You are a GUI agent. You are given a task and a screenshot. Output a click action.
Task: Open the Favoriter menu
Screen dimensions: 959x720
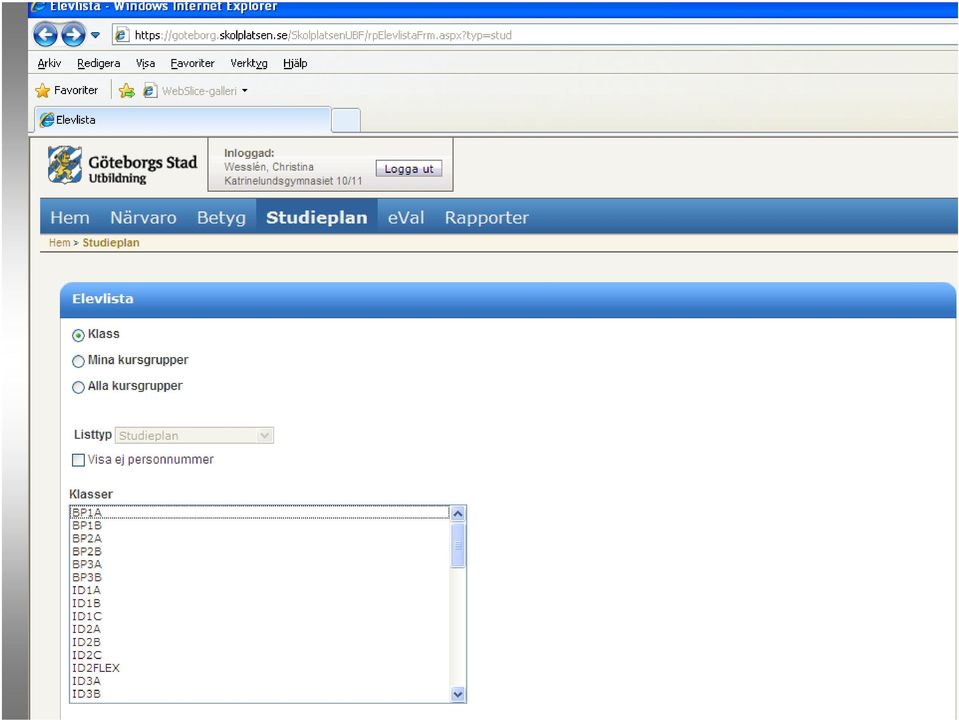pyautogui.click(x=192, y=63)
